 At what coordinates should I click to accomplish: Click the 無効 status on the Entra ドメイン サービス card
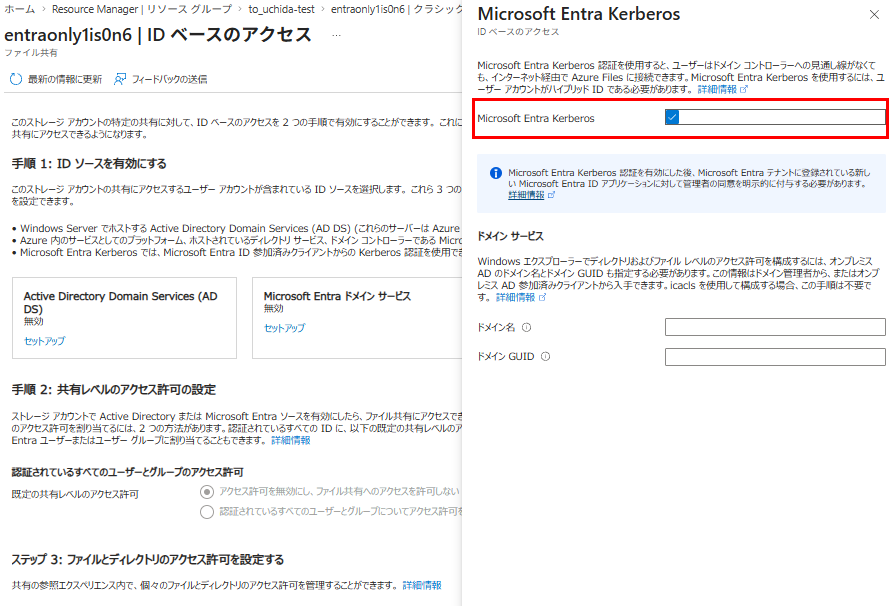(x=274, y=309)
